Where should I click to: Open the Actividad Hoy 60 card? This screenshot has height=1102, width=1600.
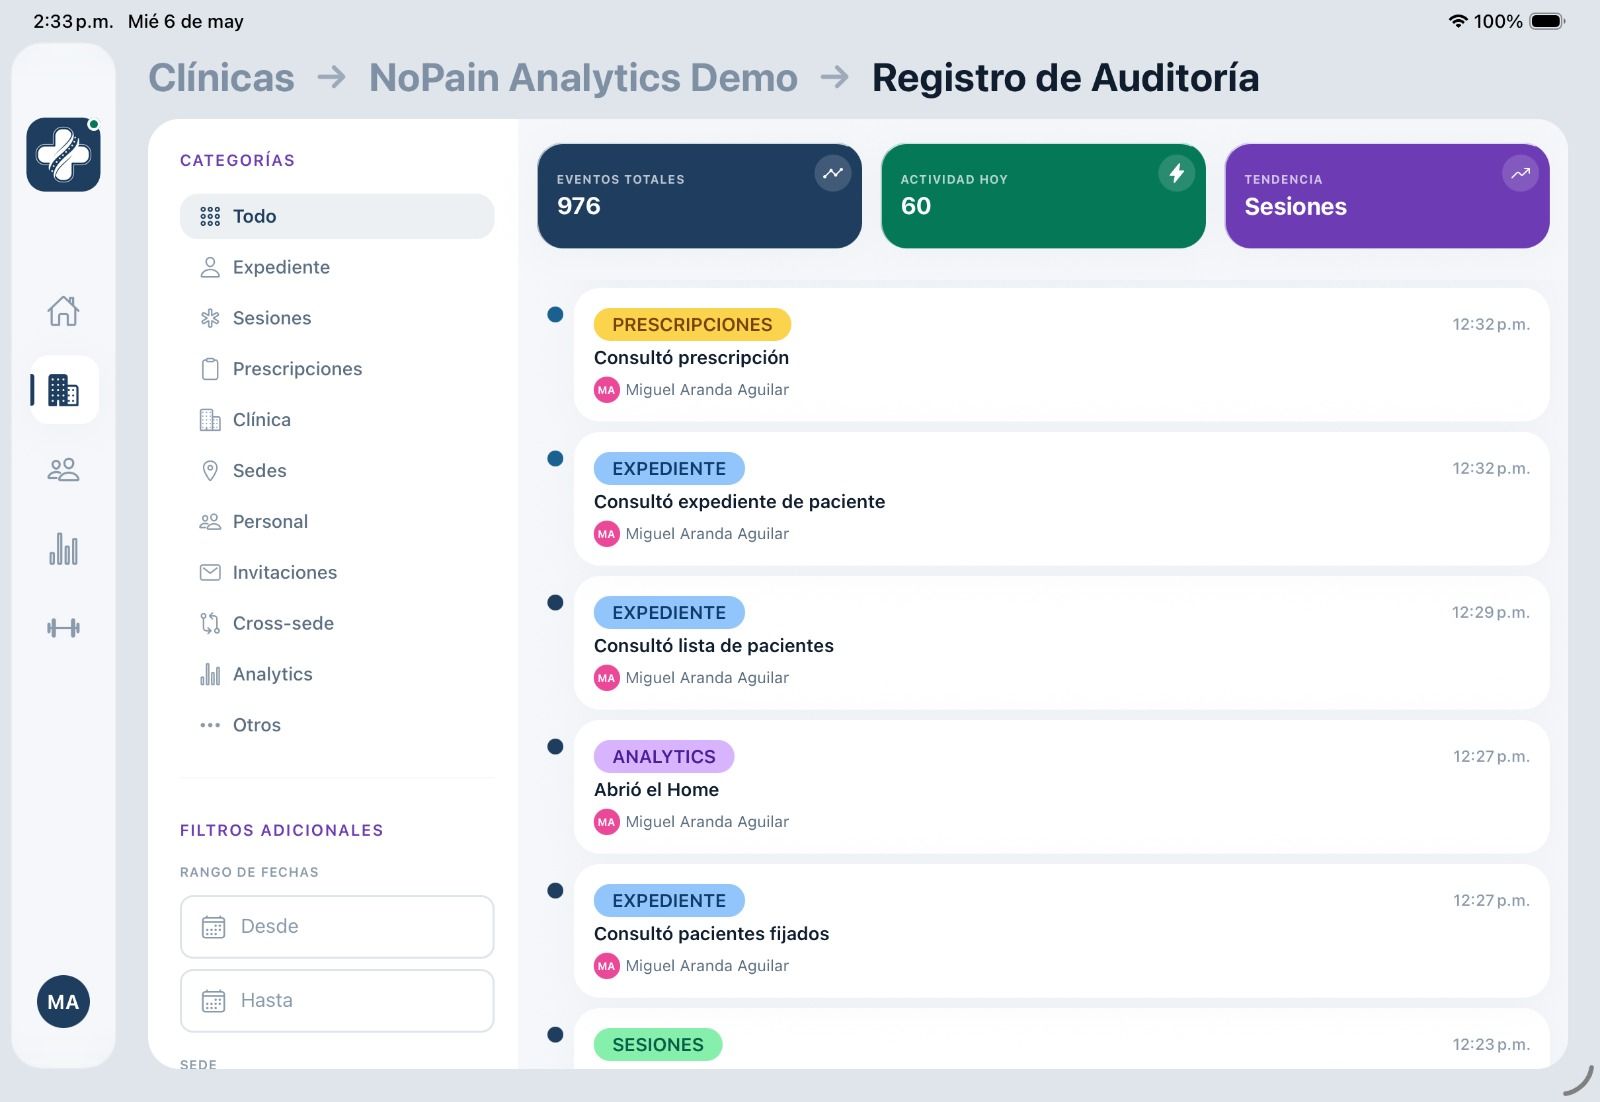point(1043,196)
